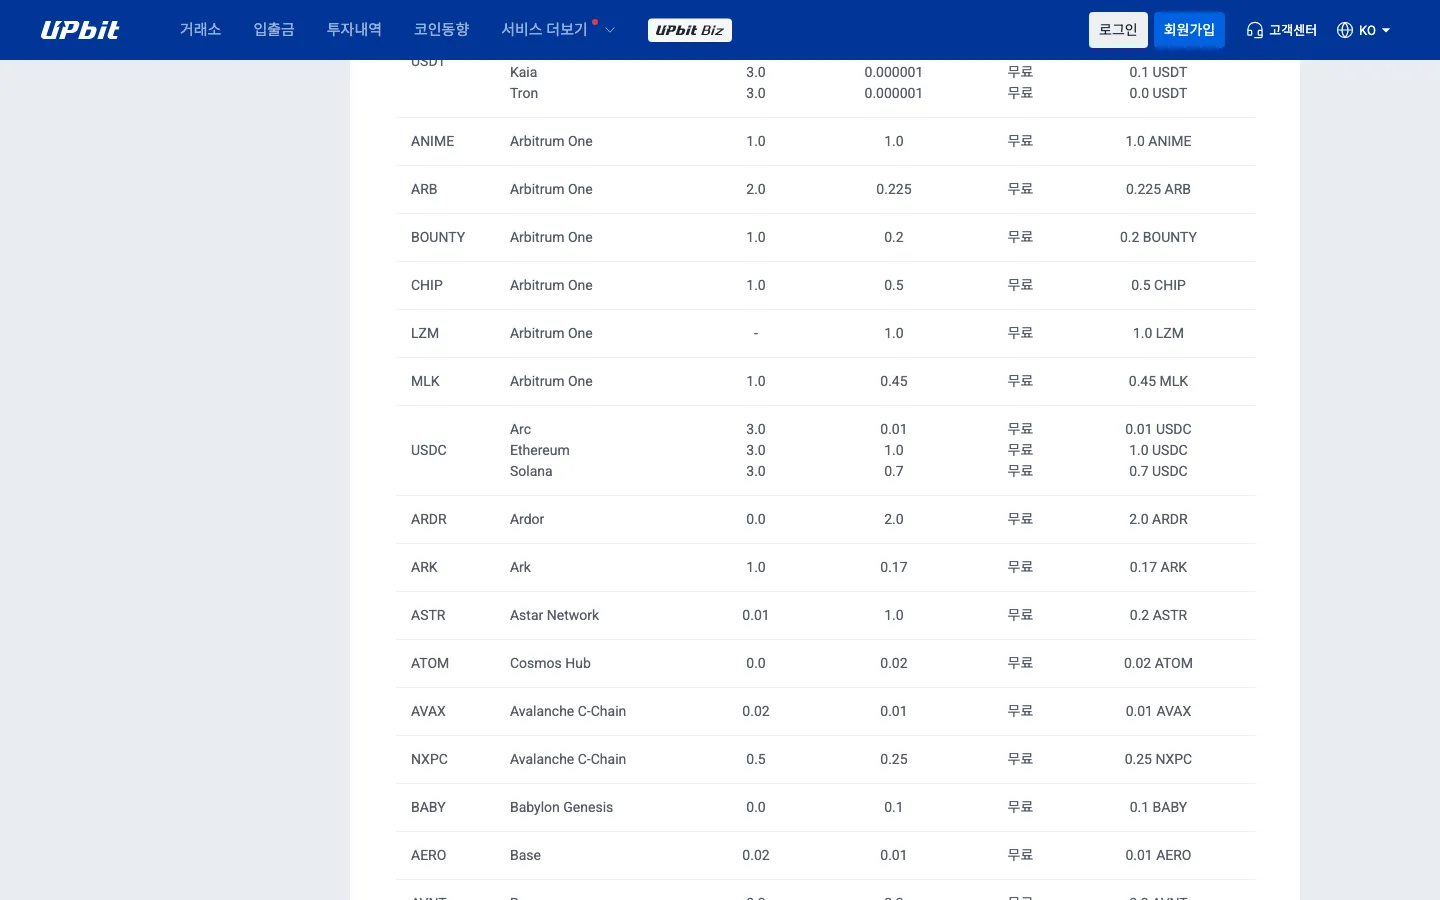Image resolution: width=1440 pixels, height=900 pixels.
Task: Open the 코인동향 menu
Action: (442, 30)
